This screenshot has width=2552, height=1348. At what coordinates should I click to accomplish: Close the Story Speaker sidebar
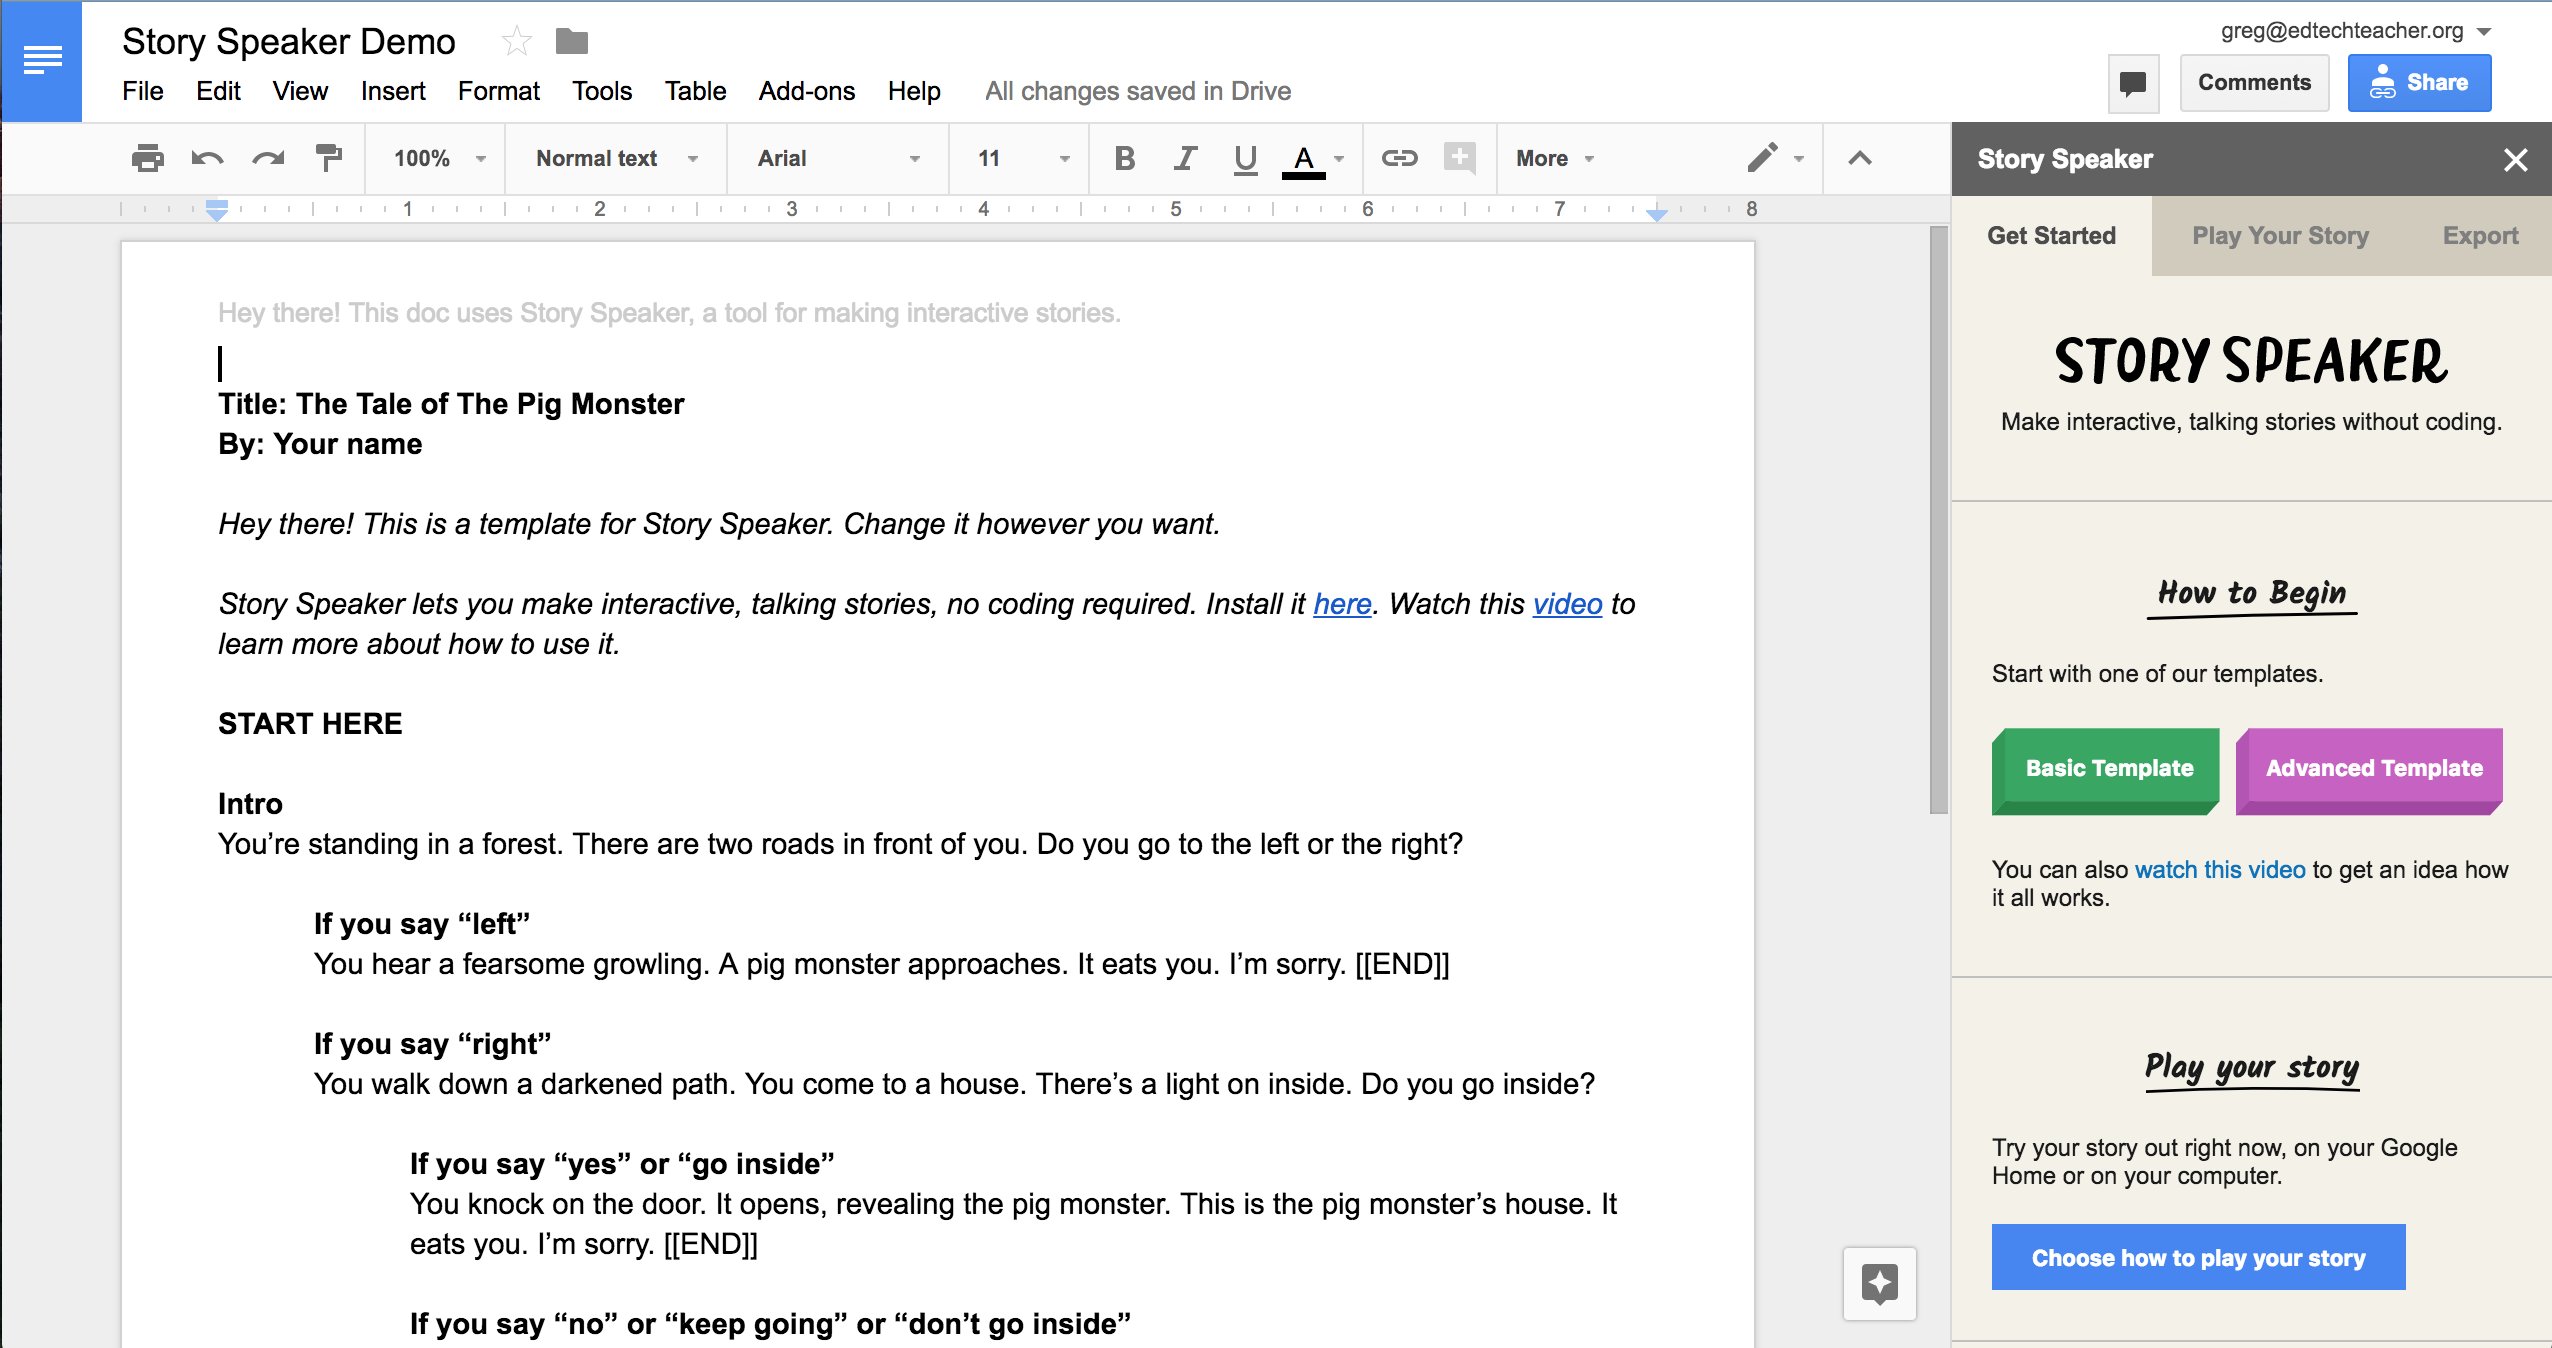tap(2515, 160)
